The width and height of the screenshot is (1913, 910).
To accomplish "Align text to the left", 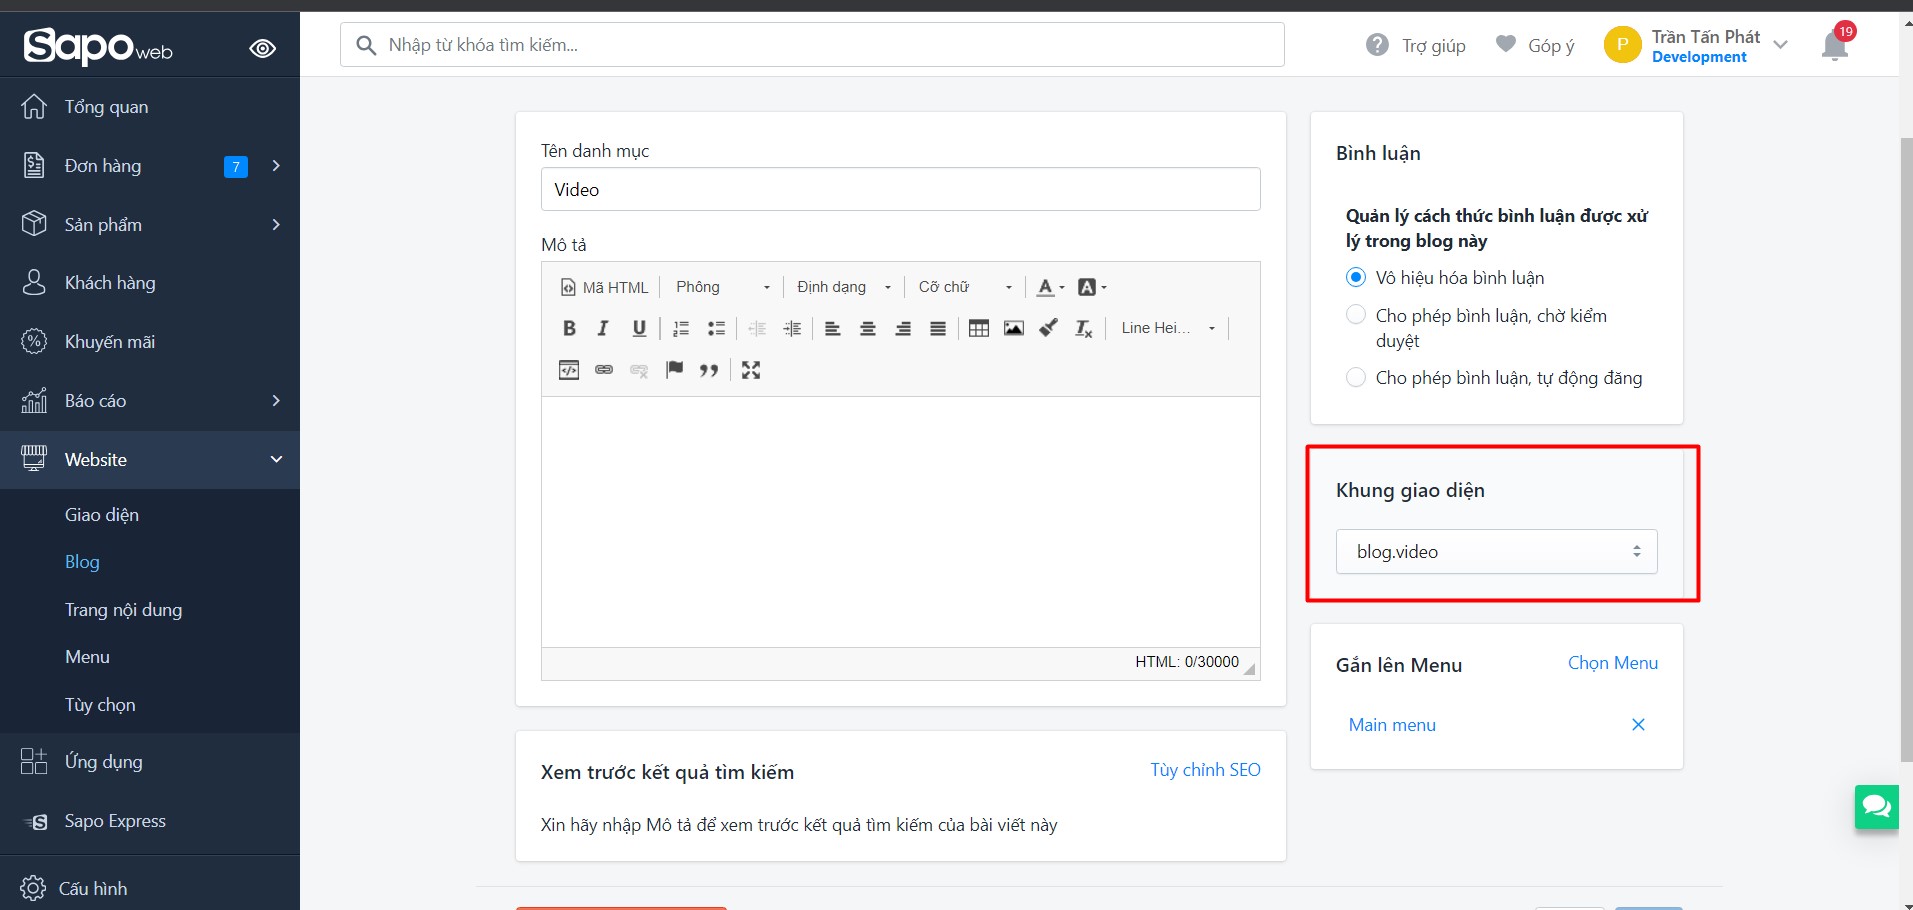I will (x=832, y=328).
